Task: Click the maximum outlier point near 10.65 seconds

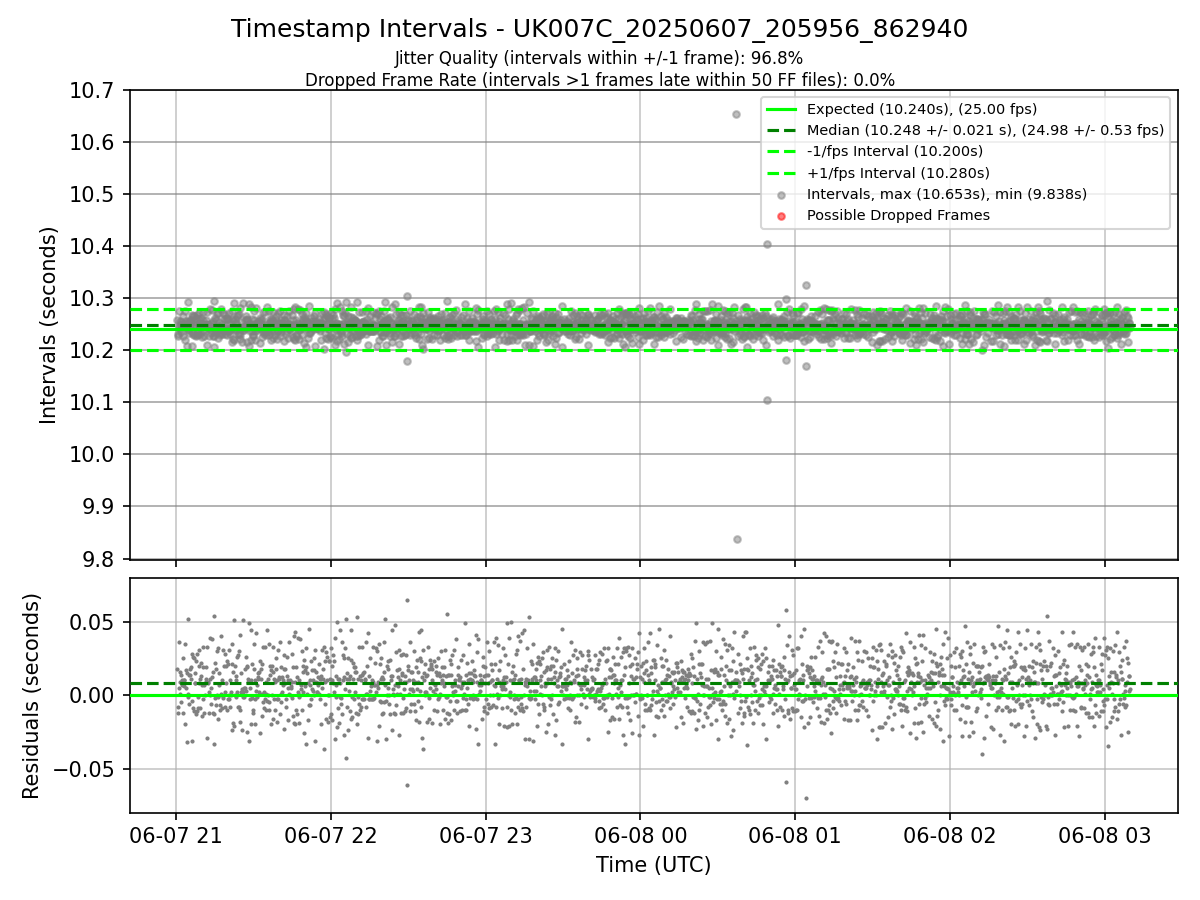Action: point(736,114)
